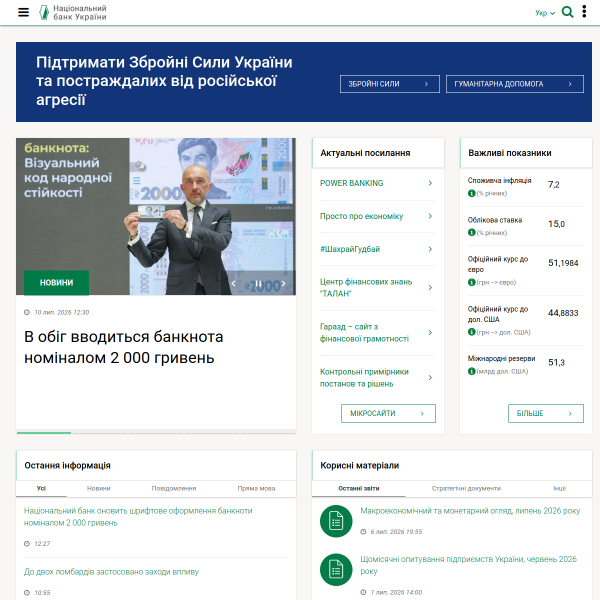This screenshot has height=600, width=600.
Task: Open the POWER BANKING link
Action: [351, 183]
